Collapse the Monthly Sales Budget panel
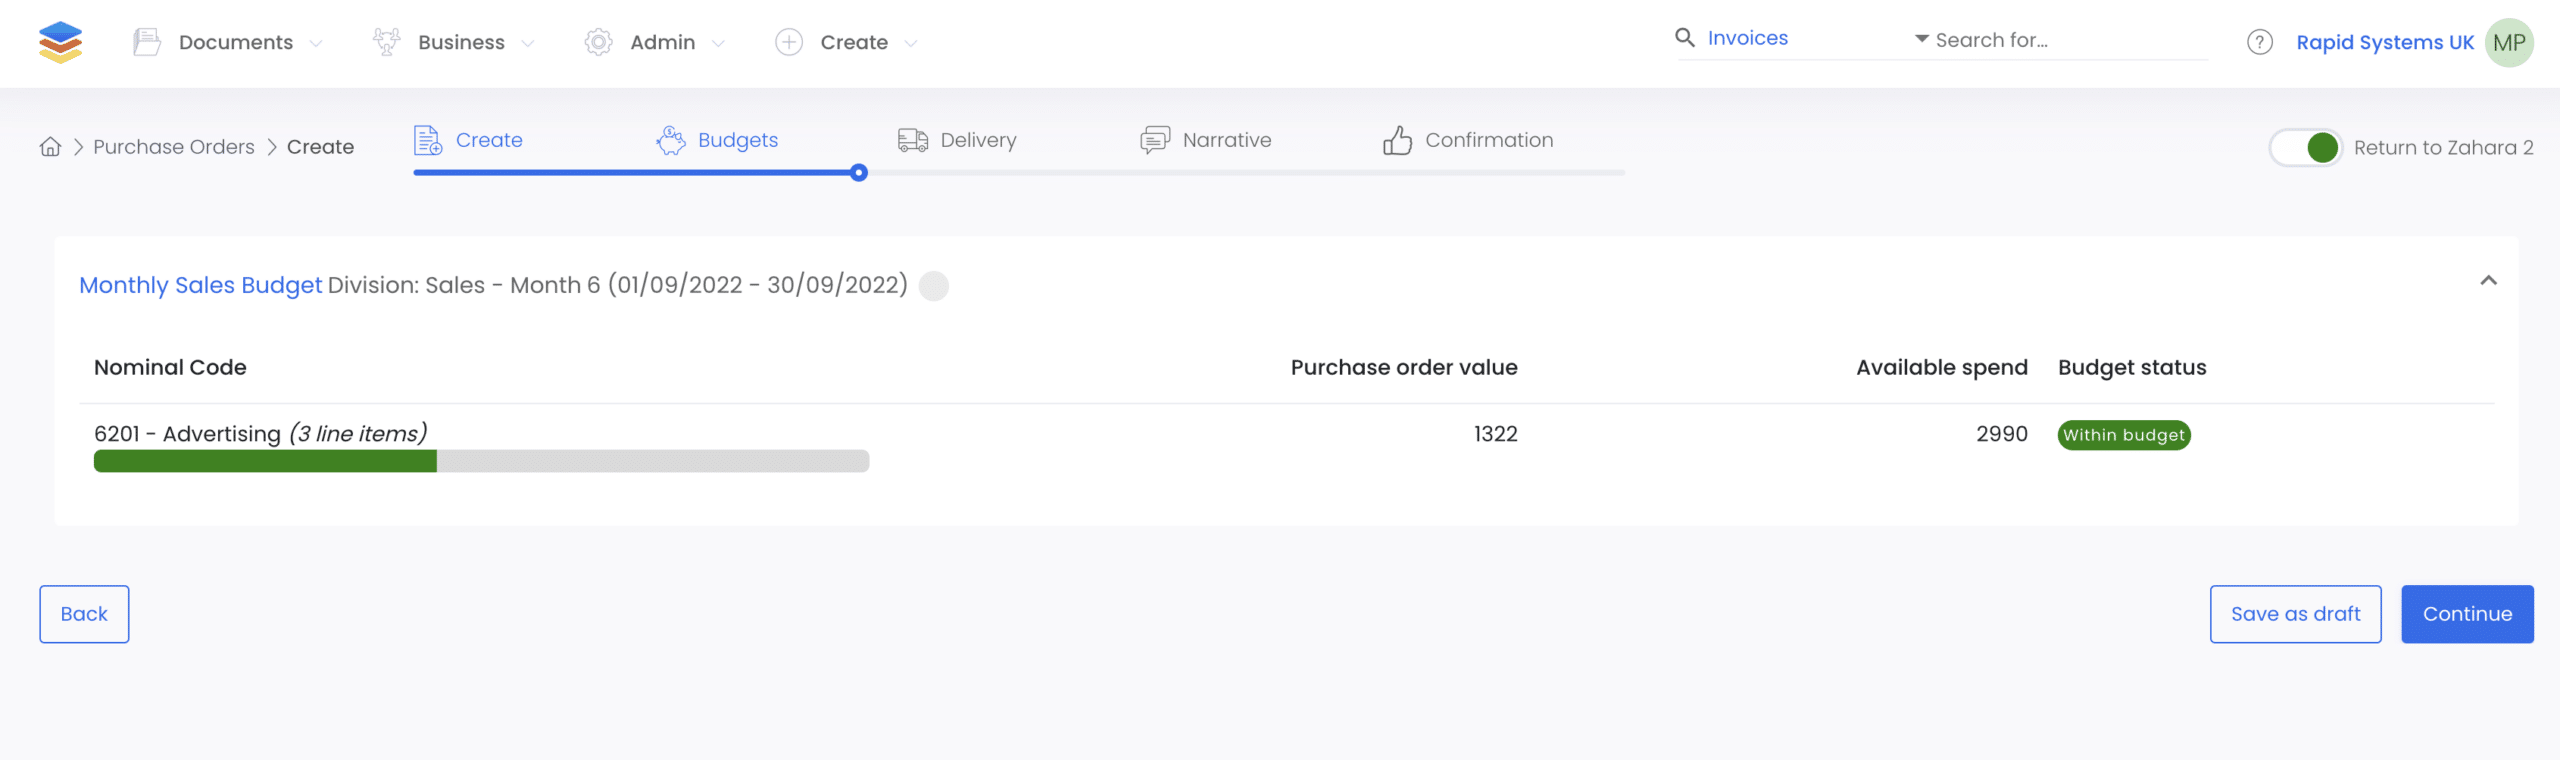 (2488, 280)
